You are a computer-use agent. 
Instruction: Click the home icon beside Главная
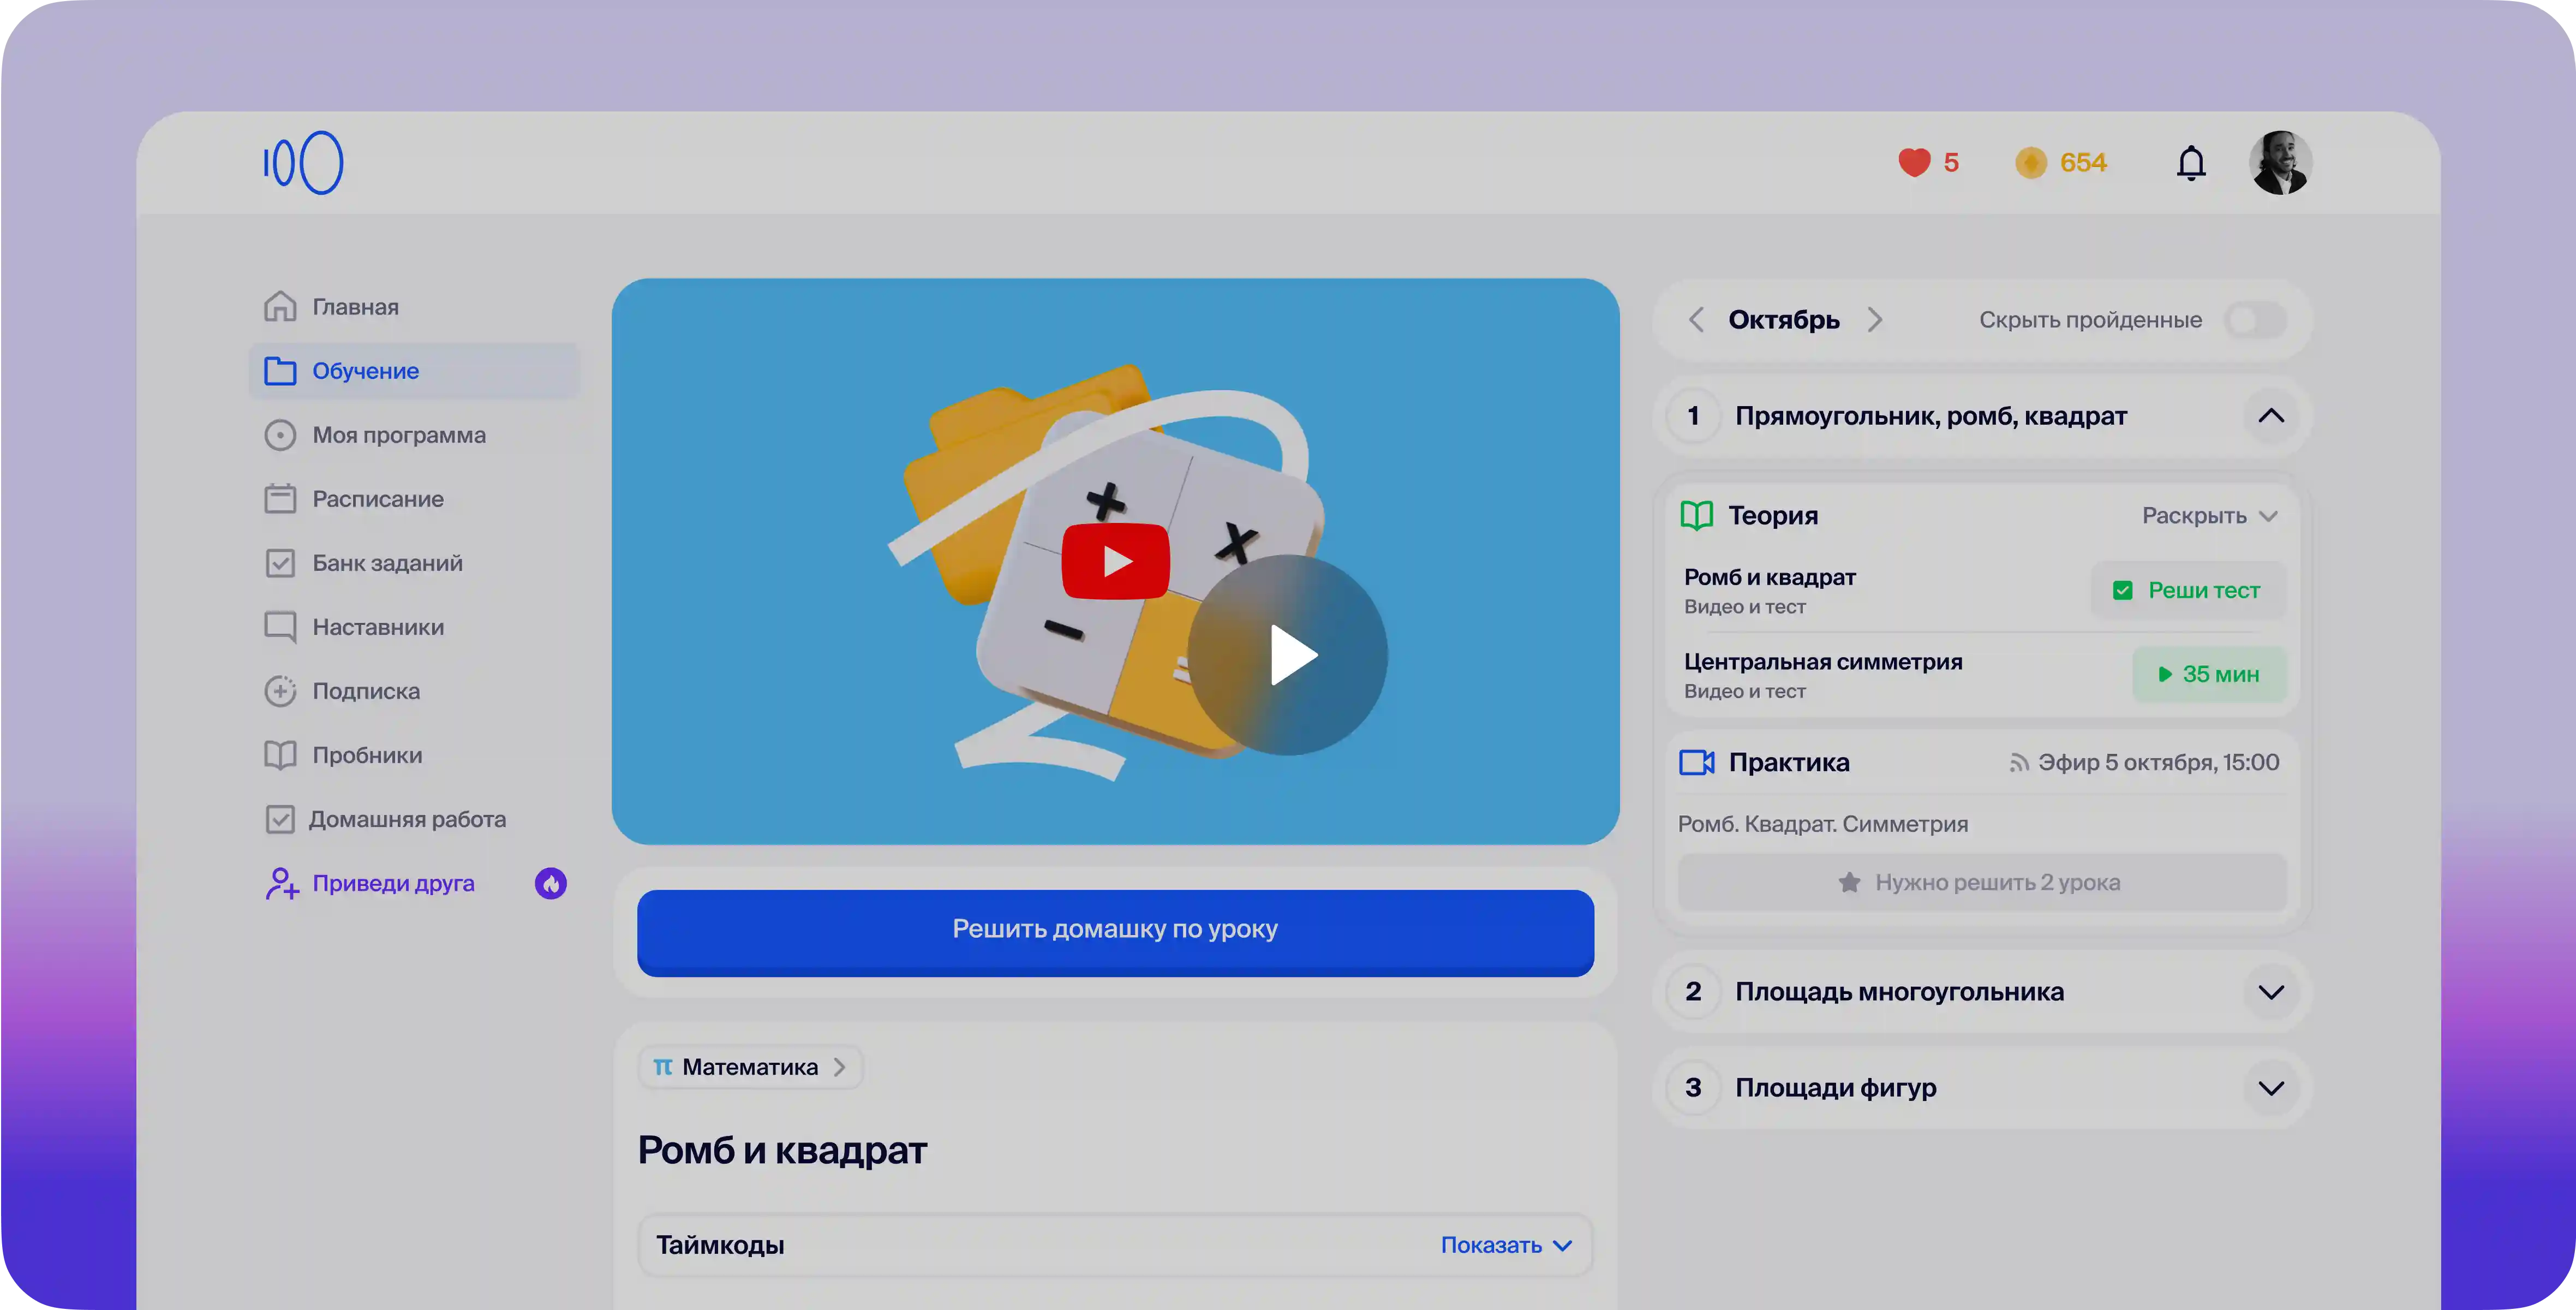click(x=280, y=307)
